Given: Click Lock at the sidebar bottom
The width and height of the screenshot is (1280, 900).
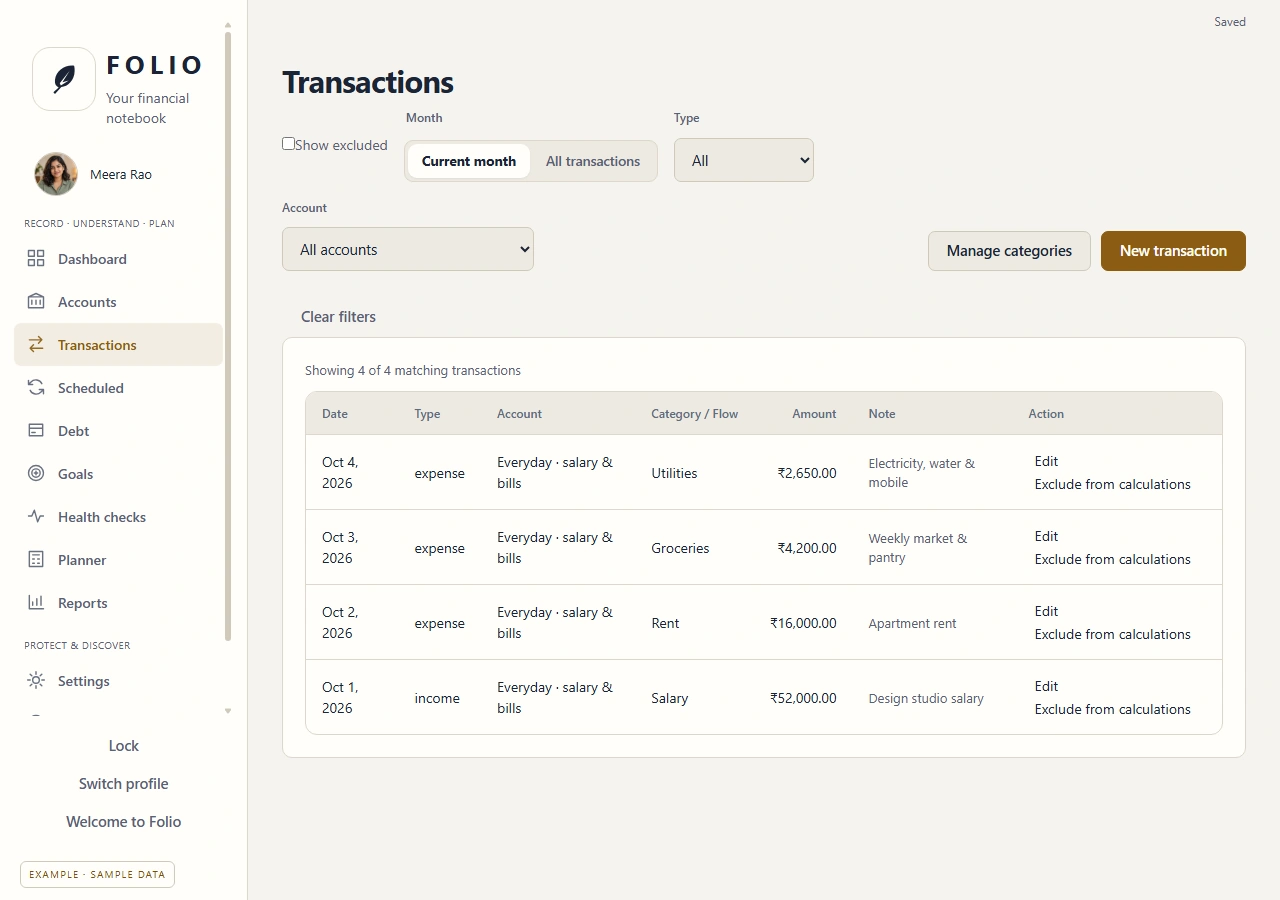Looking at the screenshot, I should (124, 746).
